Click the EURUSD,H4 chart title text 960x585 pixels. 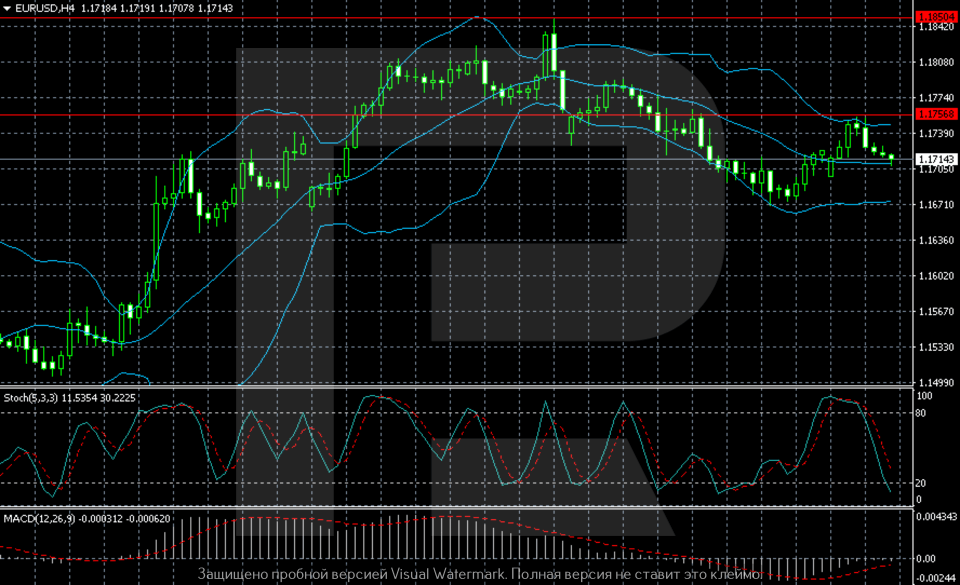46,8
